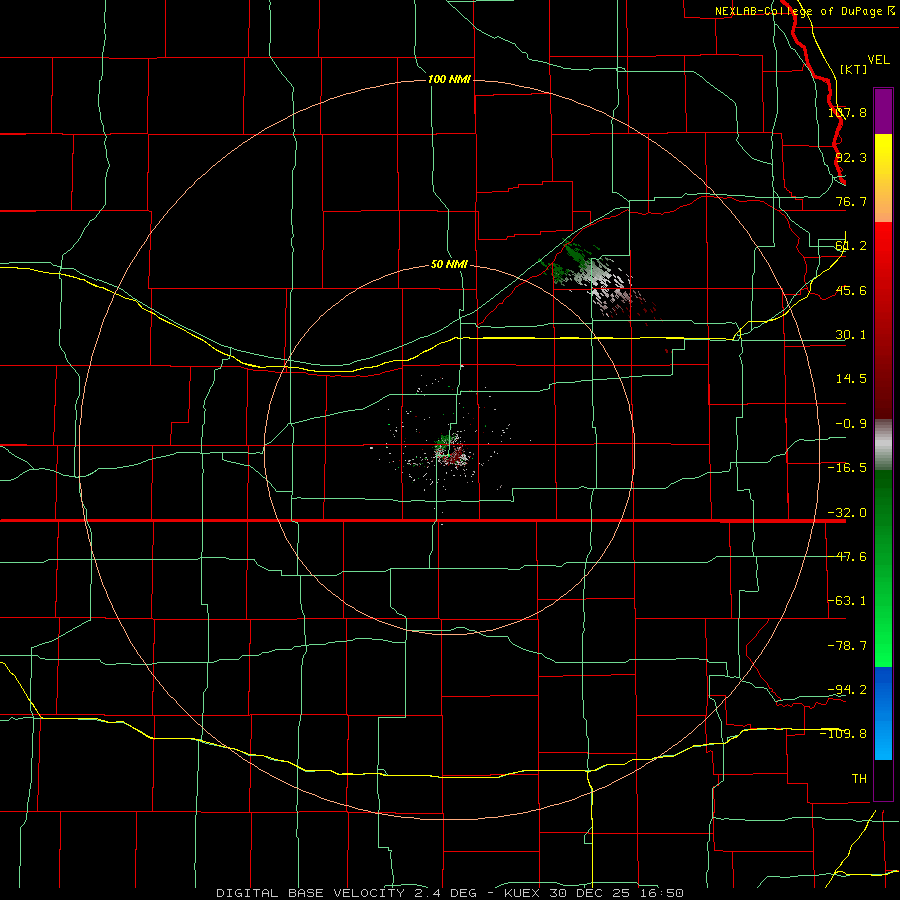The image size is (900, 900).
Task: Click the -47.6 velocity scale value
Action: point(847,557)
